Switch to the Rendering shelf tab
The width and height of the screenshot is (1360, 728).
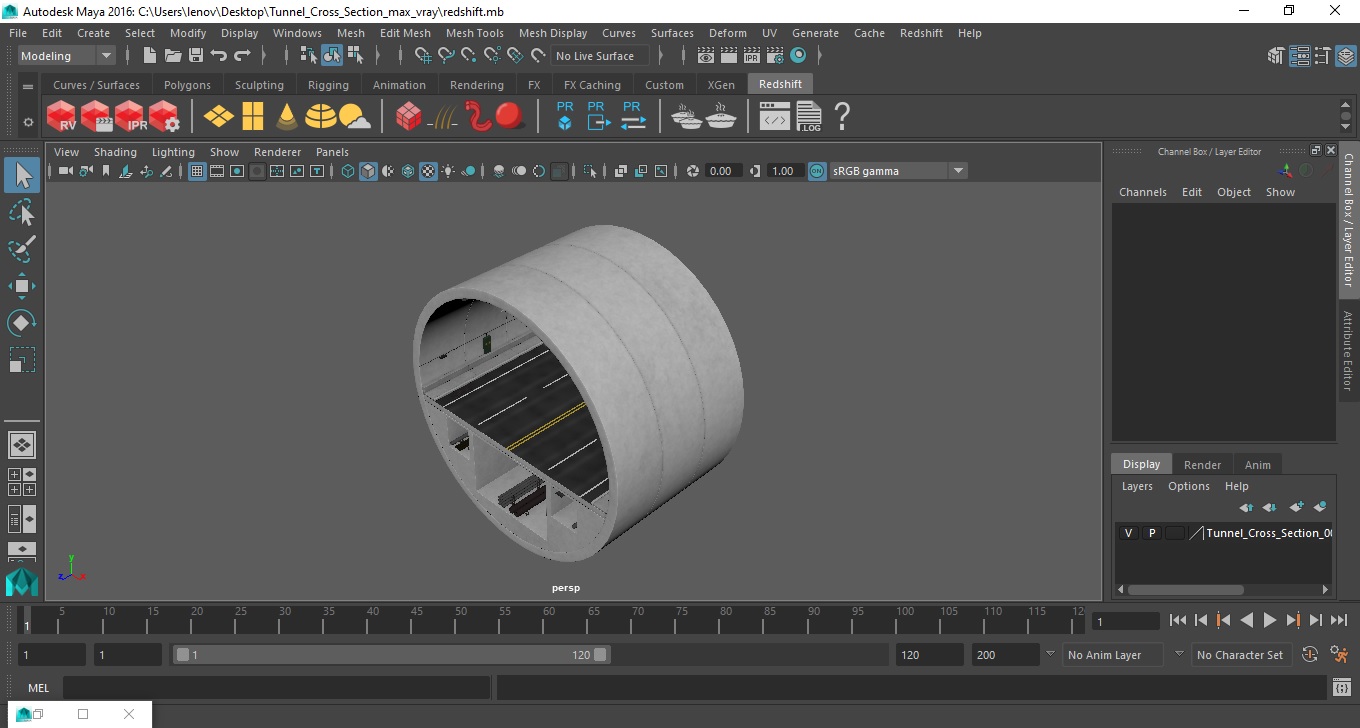click(477, 85)
